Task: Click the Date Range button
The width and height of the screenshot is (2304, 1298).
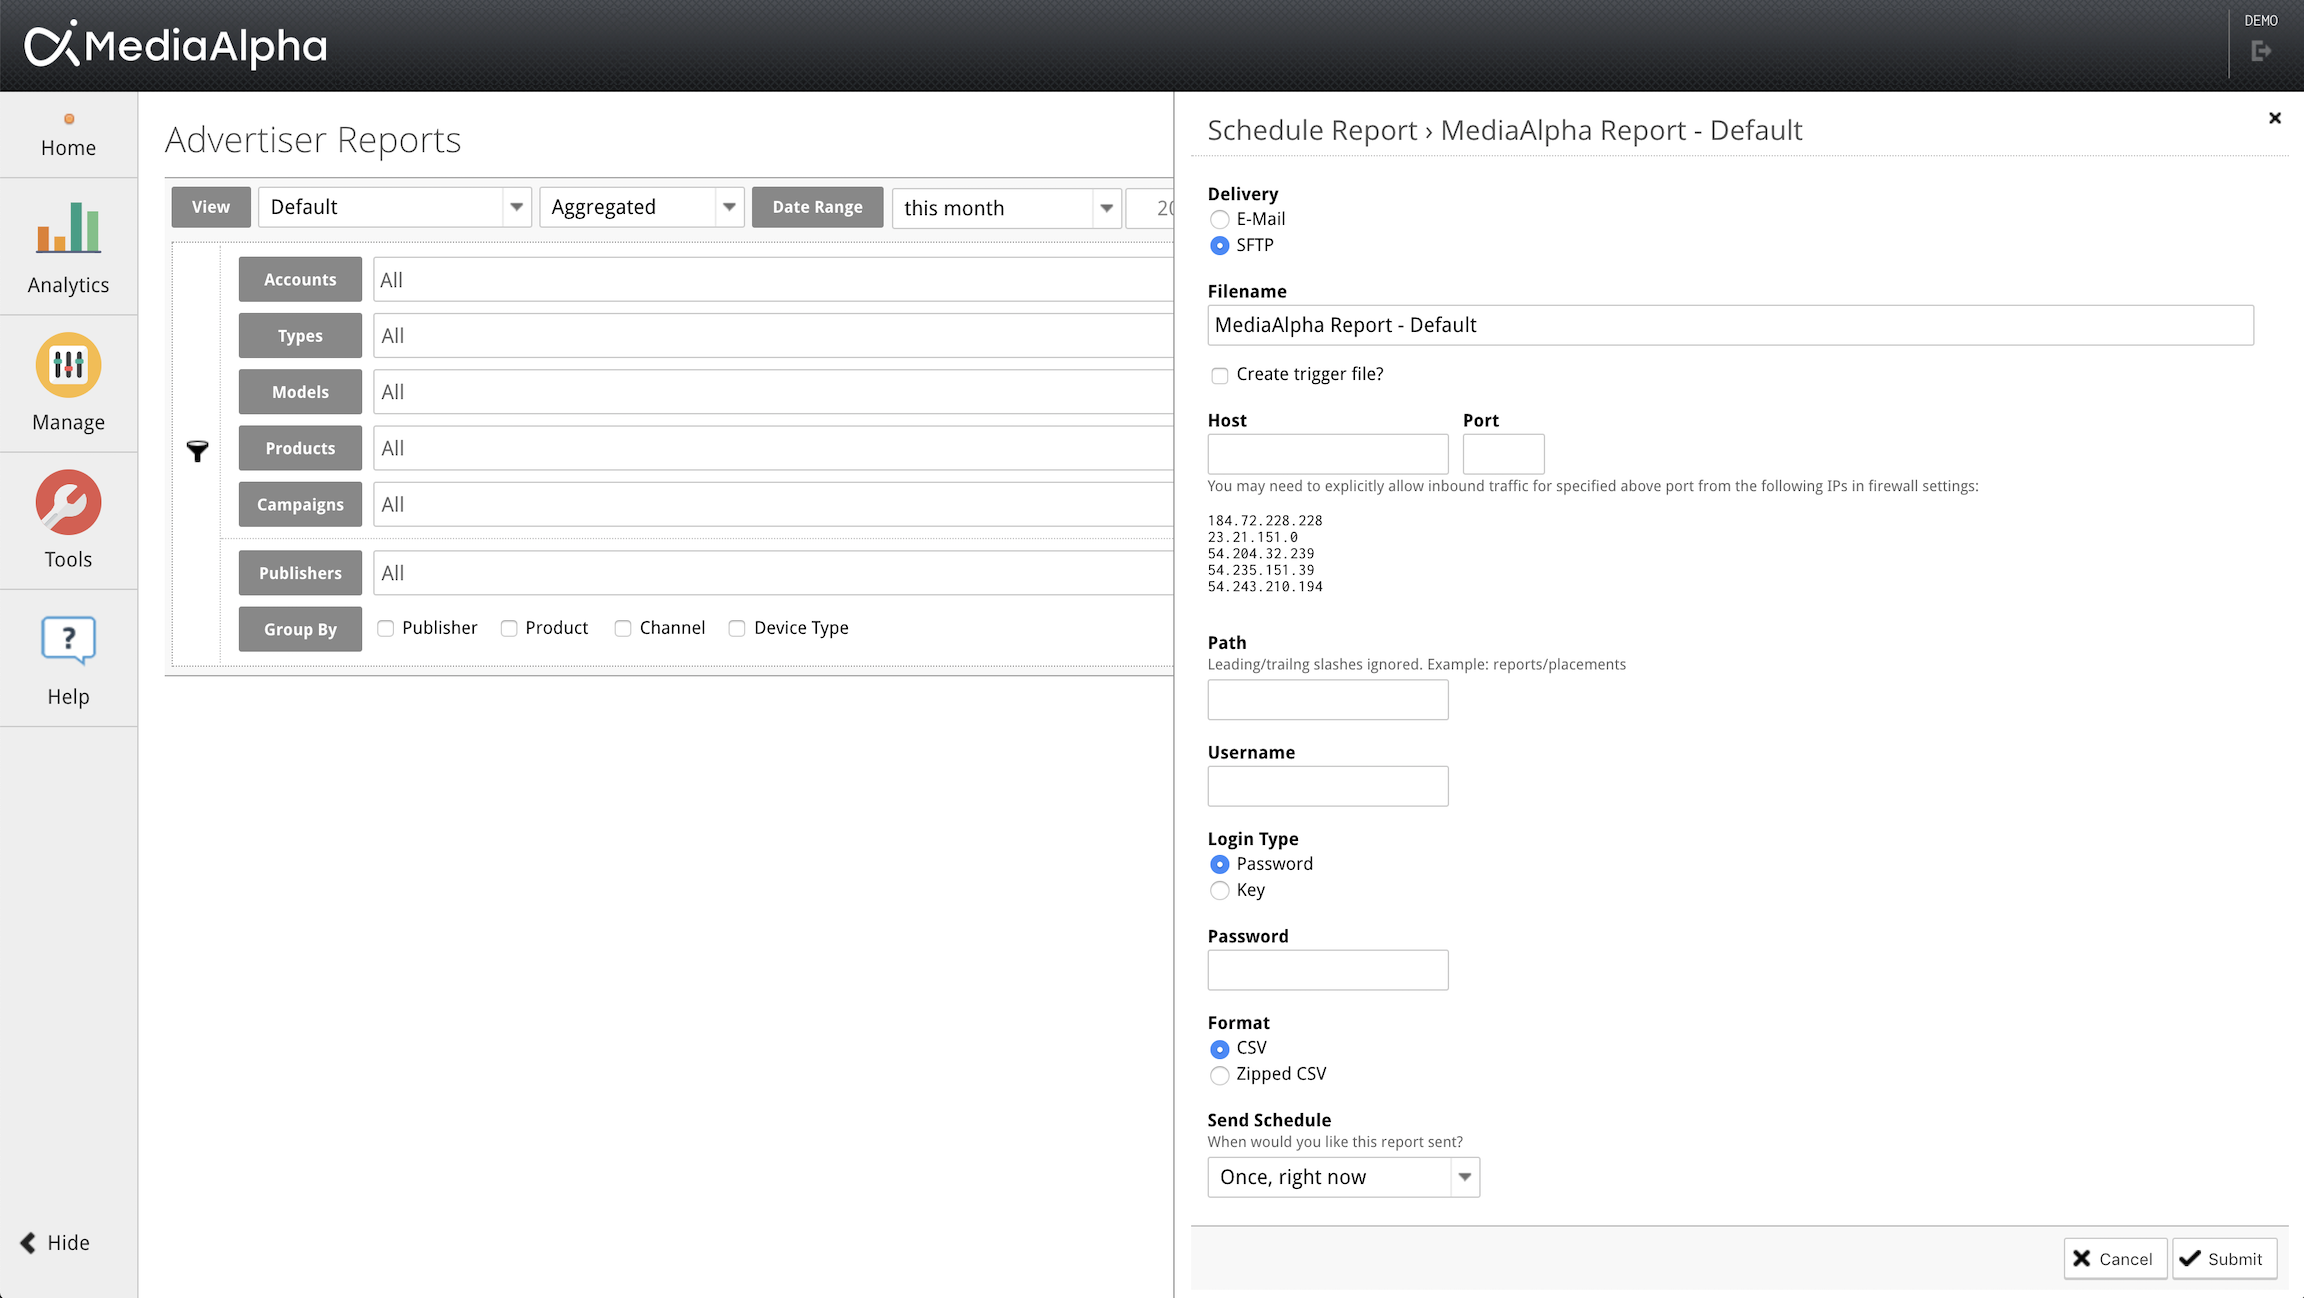Action: pos(817,207)
